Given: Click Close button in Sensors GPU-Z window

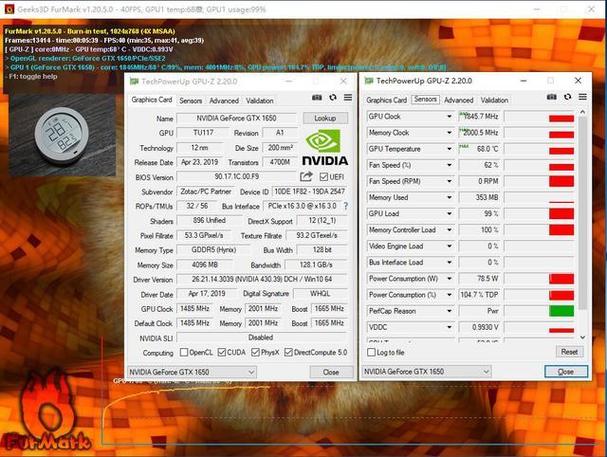Looking at the screenshot, I should point(566,371).
